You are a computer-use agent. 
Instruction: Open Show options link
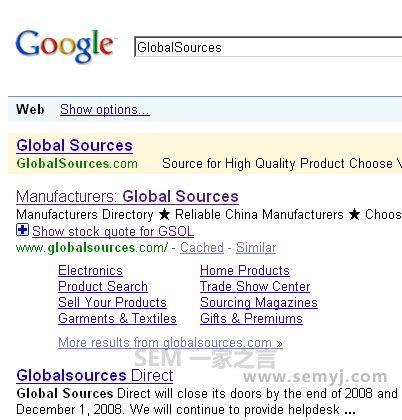coord(105,109)
